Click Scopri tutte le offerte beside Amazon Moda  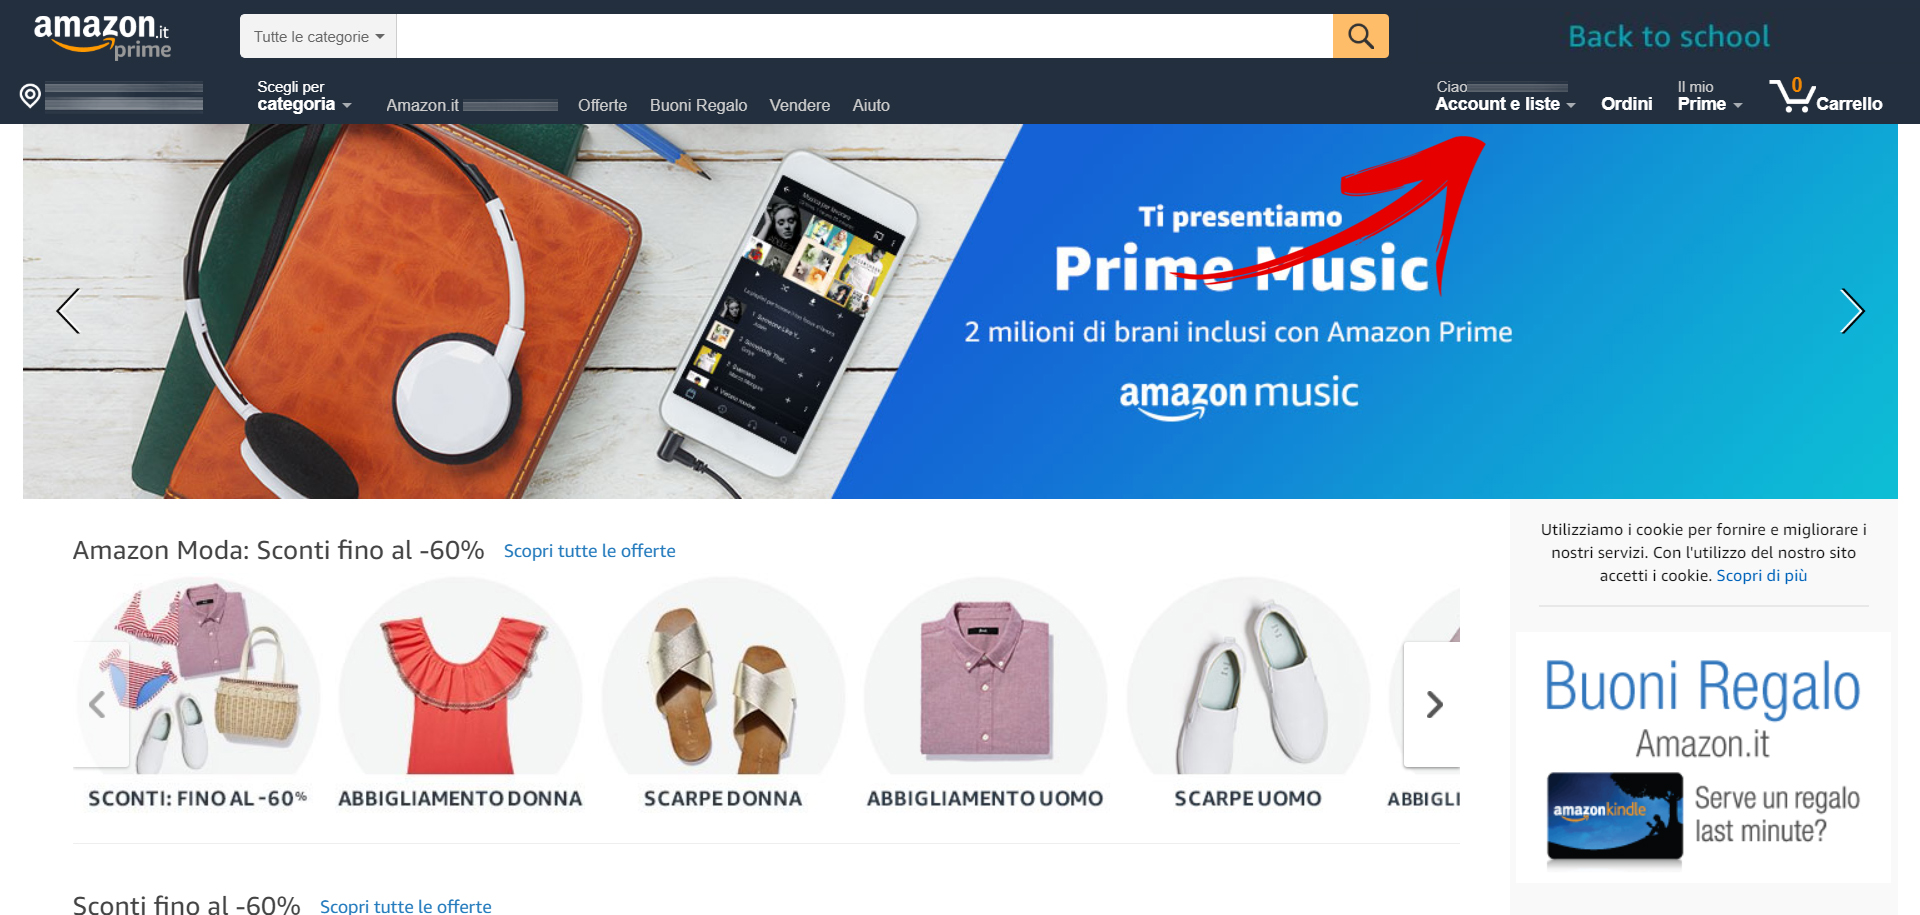click(x=589, y=551)
